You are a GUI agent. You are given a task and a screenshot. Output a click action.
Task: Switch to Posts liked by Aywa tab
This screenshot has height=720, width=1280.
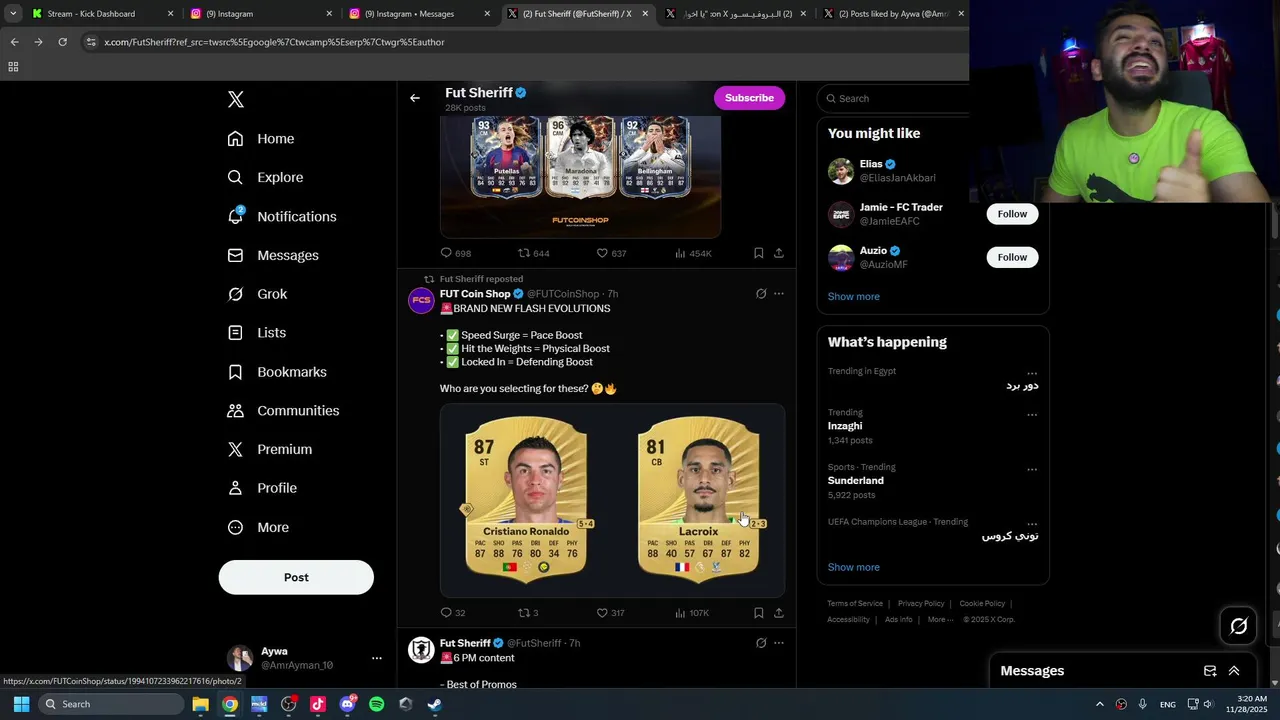894,14
